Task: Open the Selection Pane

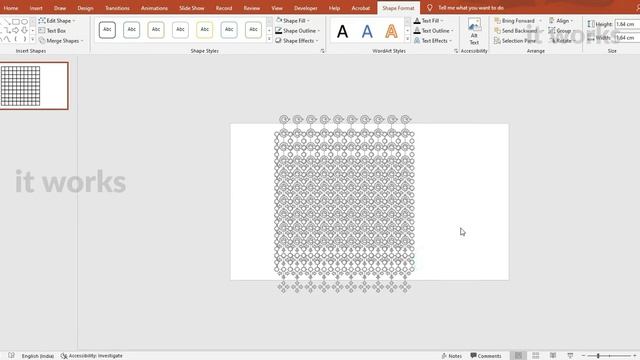Action: tap(515, 41)
